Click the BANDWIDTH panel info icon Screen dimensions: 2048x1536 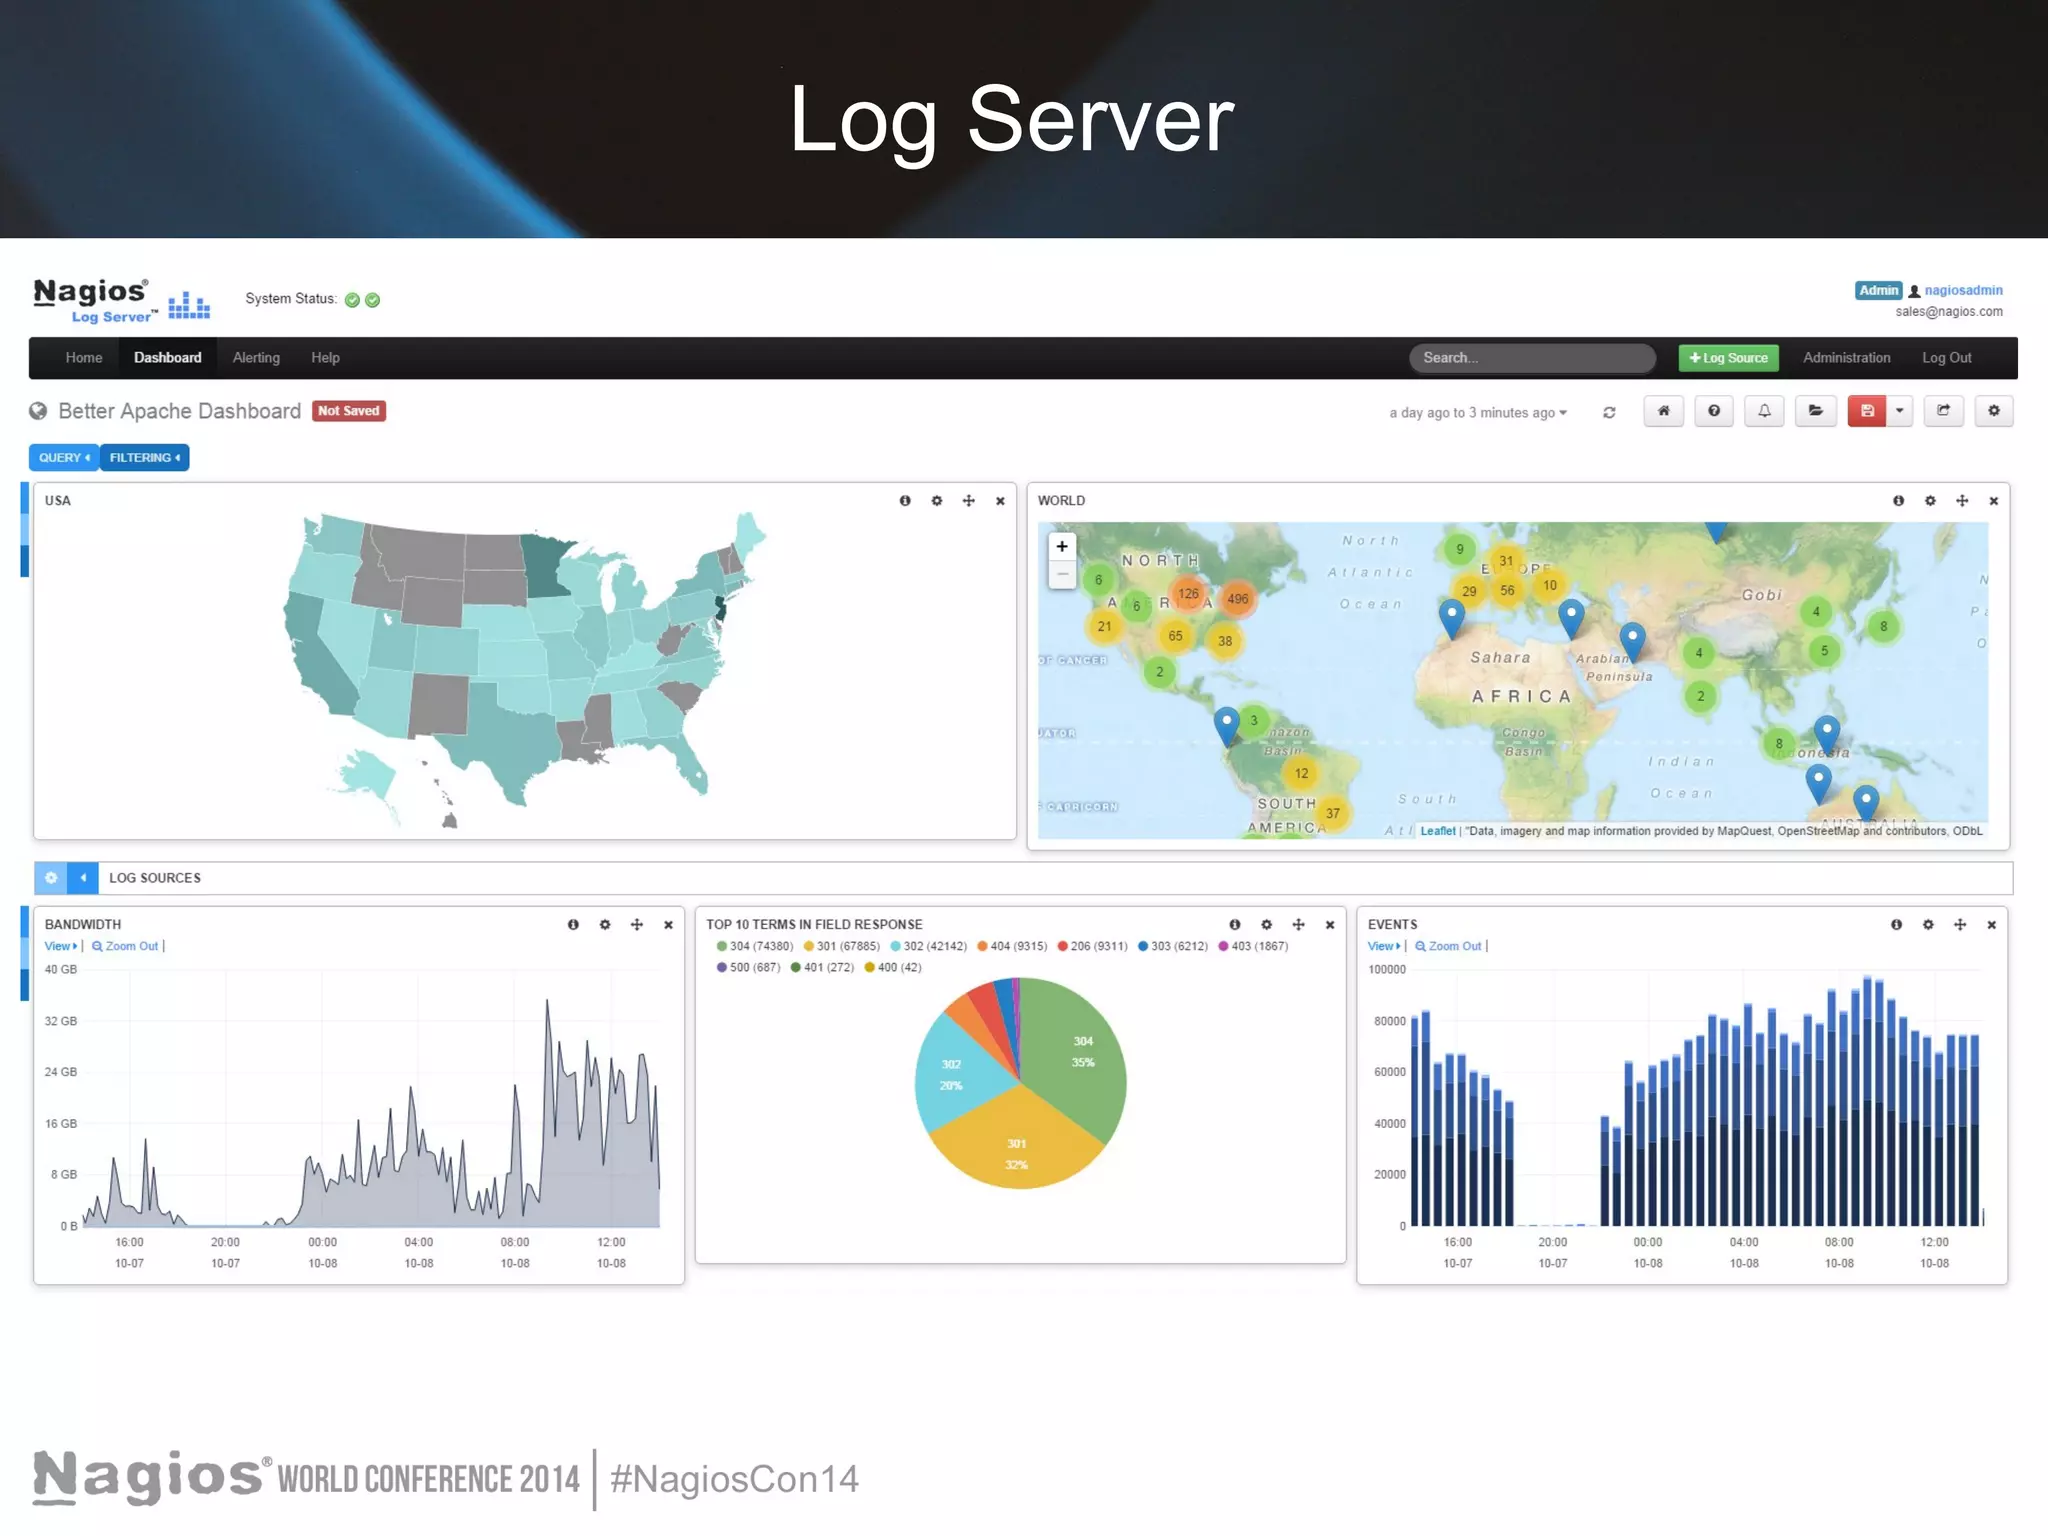coord(573,925)
